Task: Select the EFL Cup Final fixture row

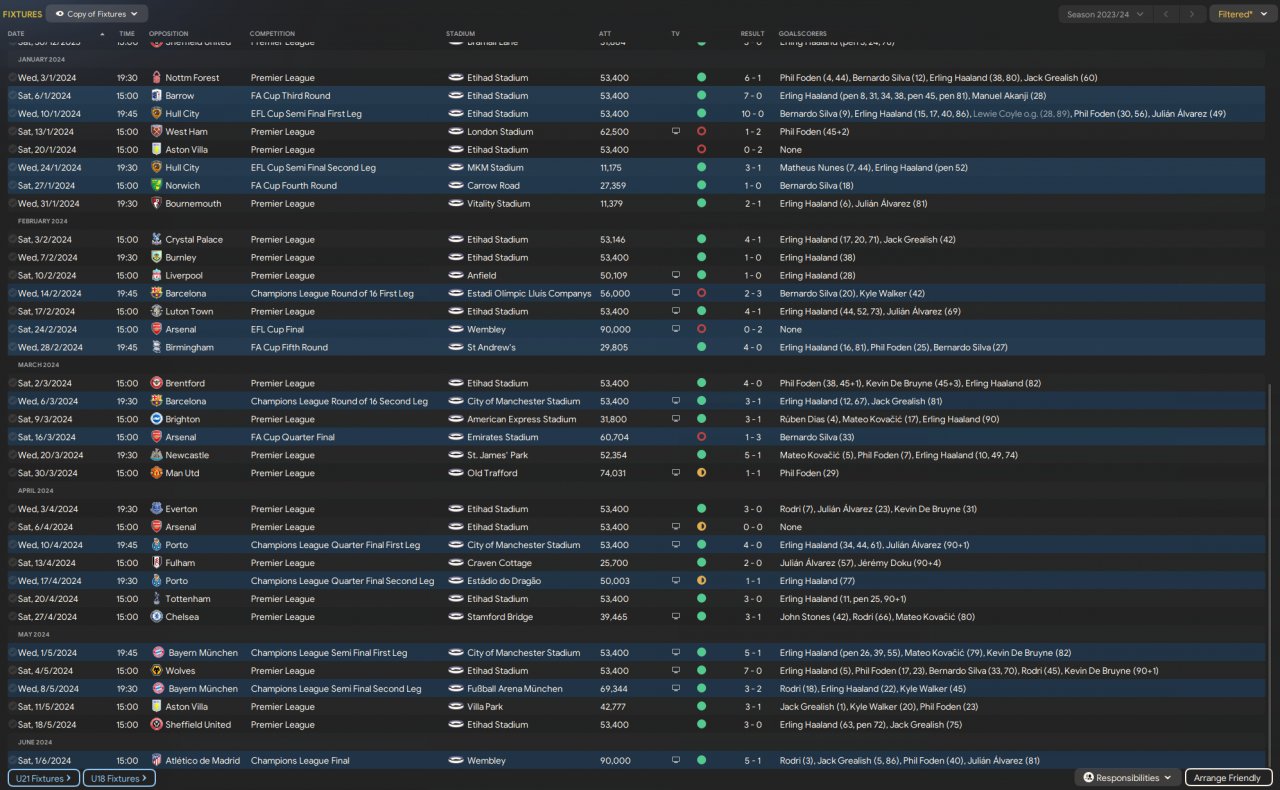Action: (x=636, y=330)
